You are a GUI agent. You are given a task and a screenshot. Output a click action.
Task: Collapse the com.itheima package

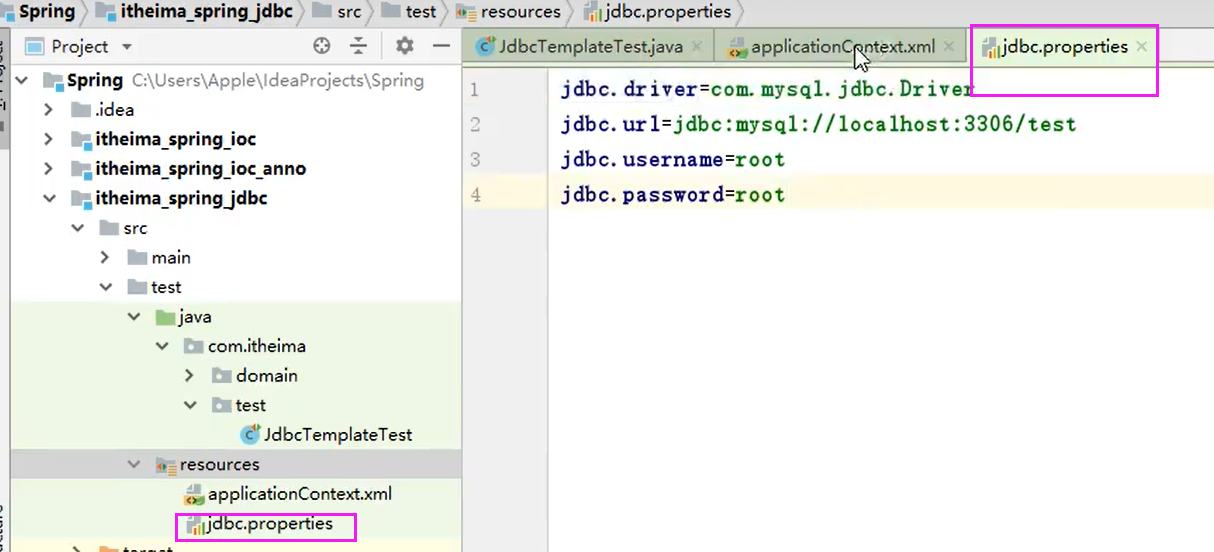[x=162, y=346]
